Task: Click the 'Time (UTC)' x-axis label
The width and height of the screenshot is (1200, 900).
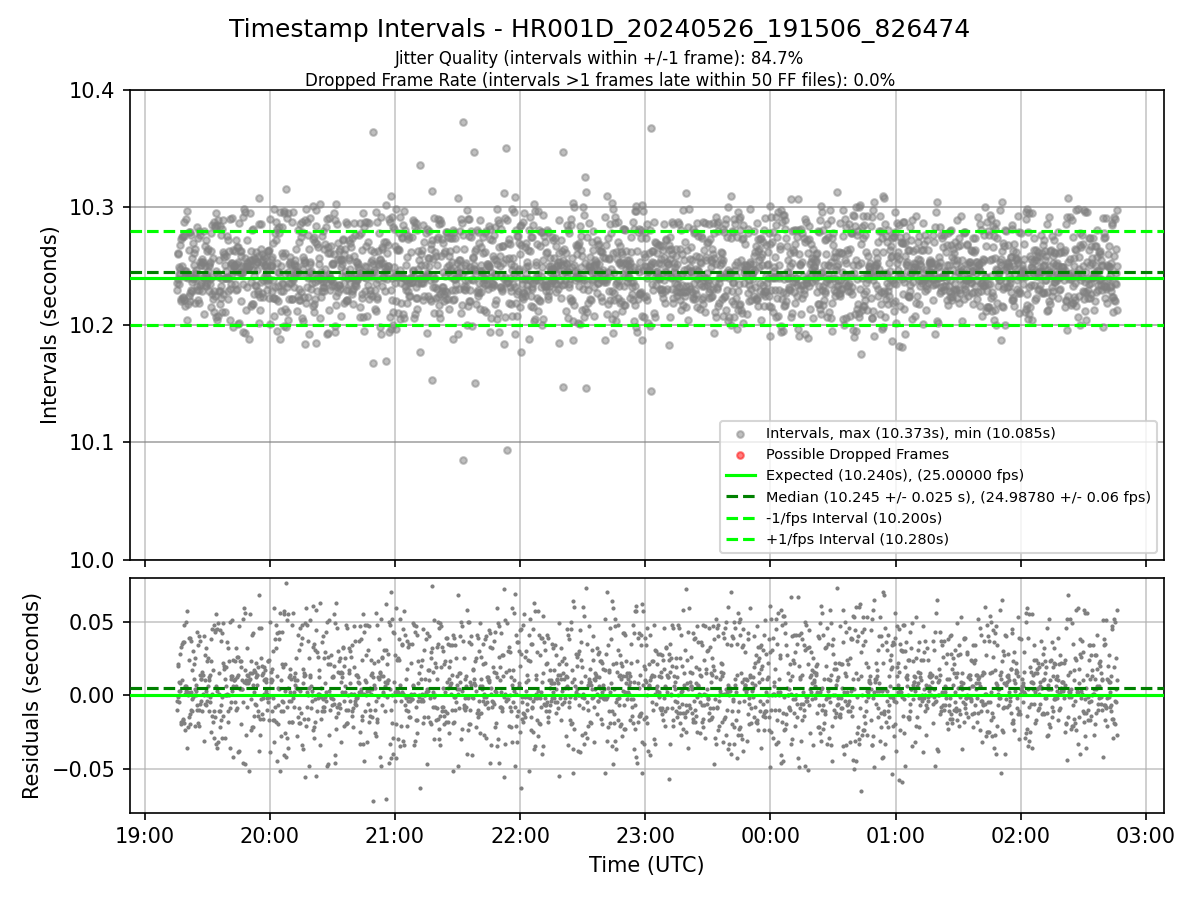Action: point(646,865)
